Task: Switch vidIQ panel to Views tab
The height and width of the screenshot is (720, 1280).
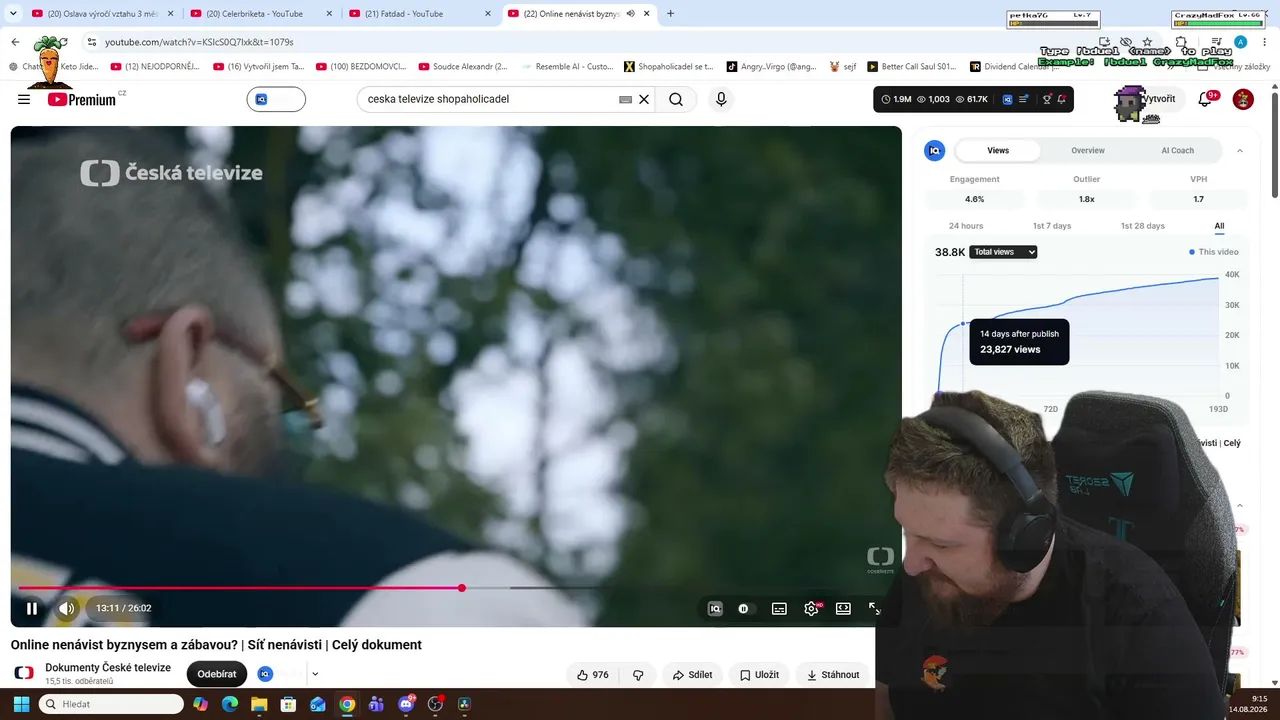Action: click(x=998, y=150)
